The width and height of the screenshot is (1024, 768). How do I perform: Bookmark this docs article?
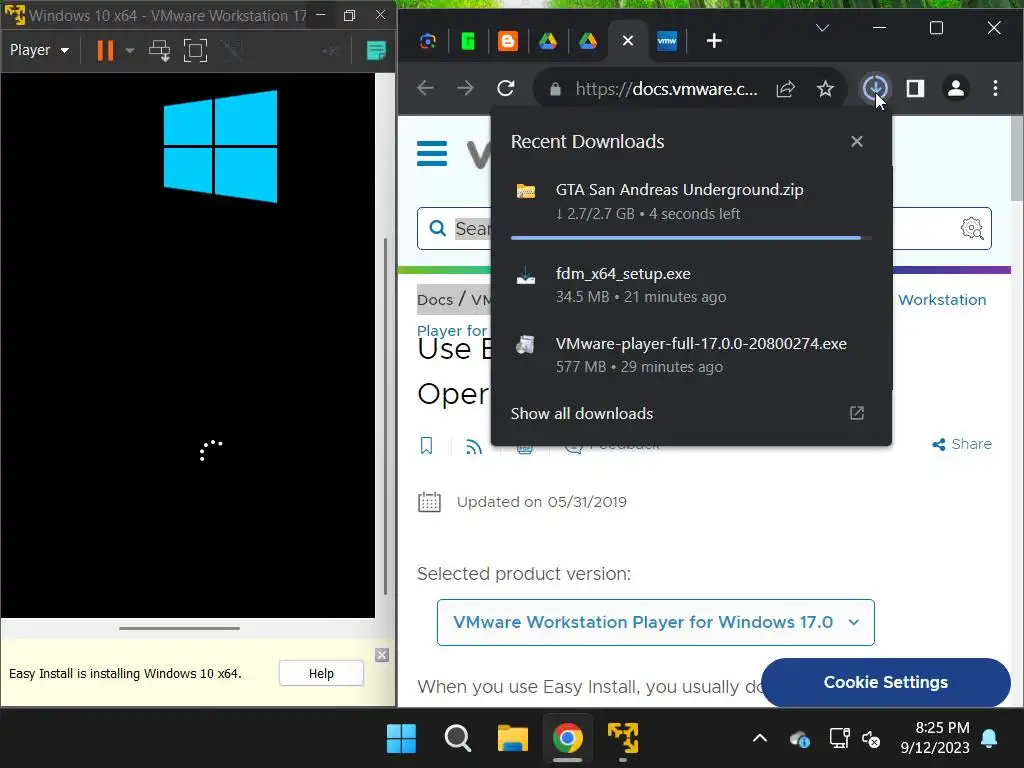426,446
